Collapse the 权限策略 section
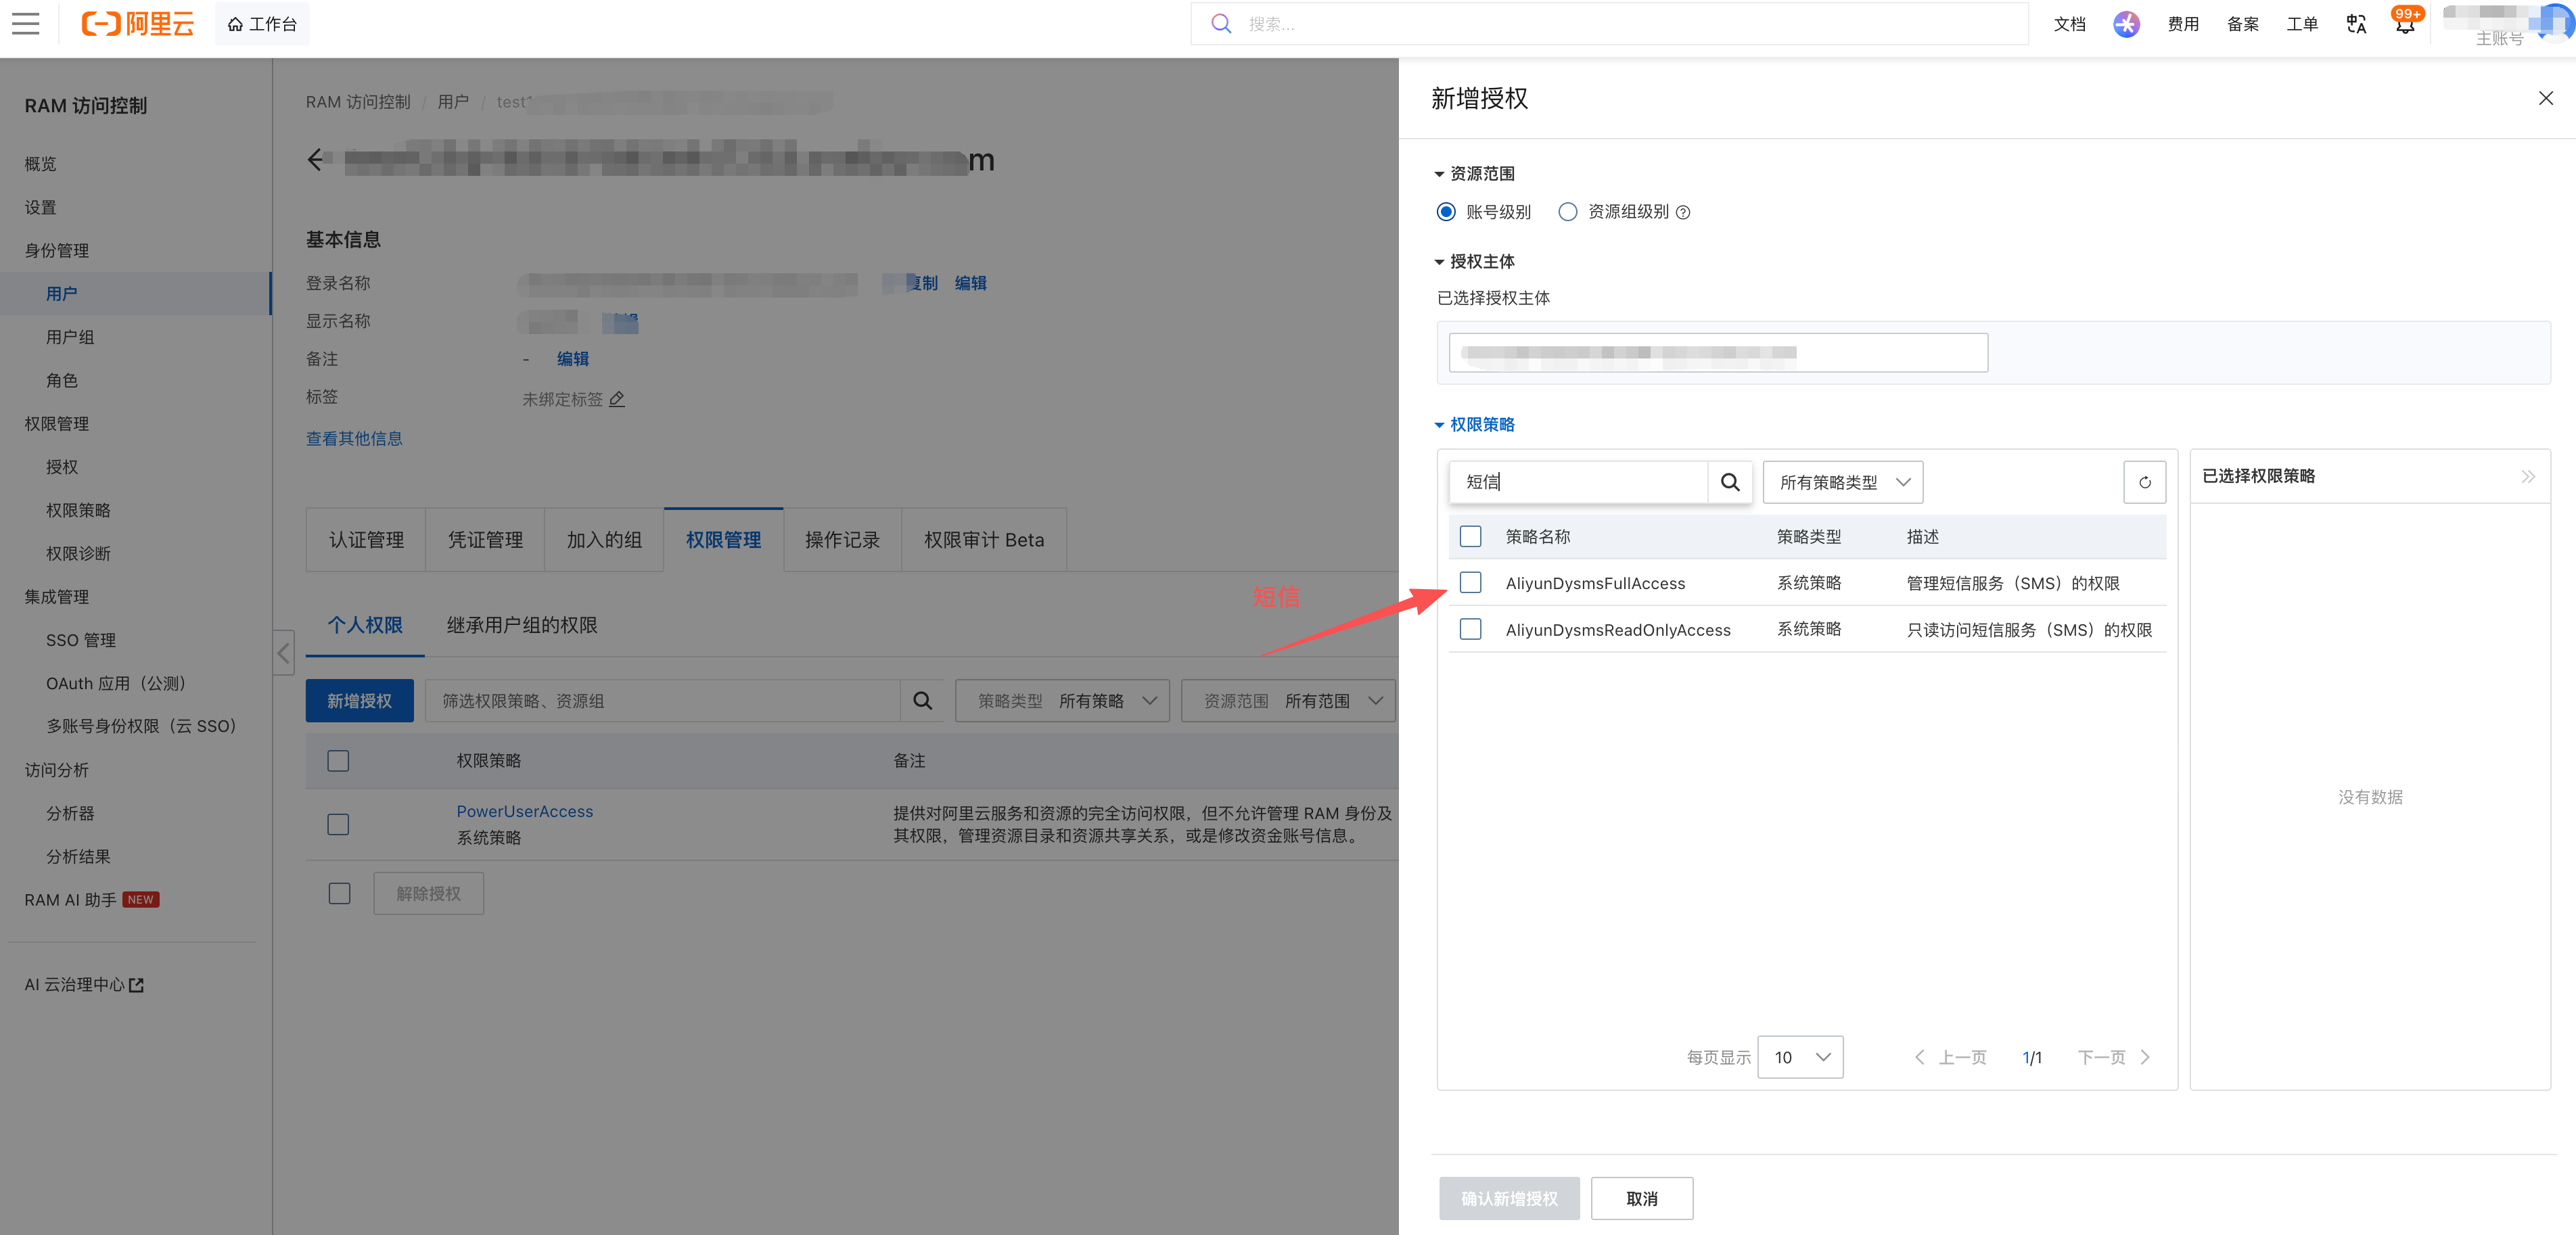Screen dimensions: 2576x1235 (1474, 425)
